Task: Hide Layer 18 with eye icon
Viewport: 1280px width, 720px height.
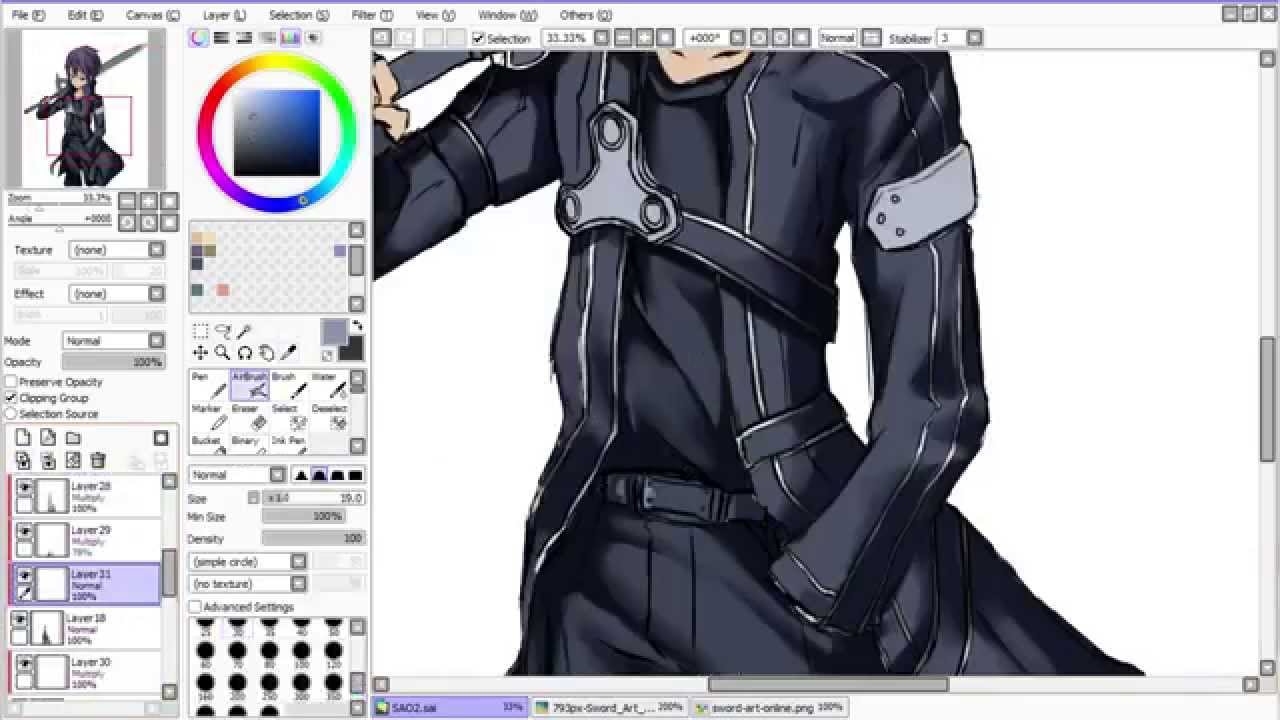Action: 20,619
